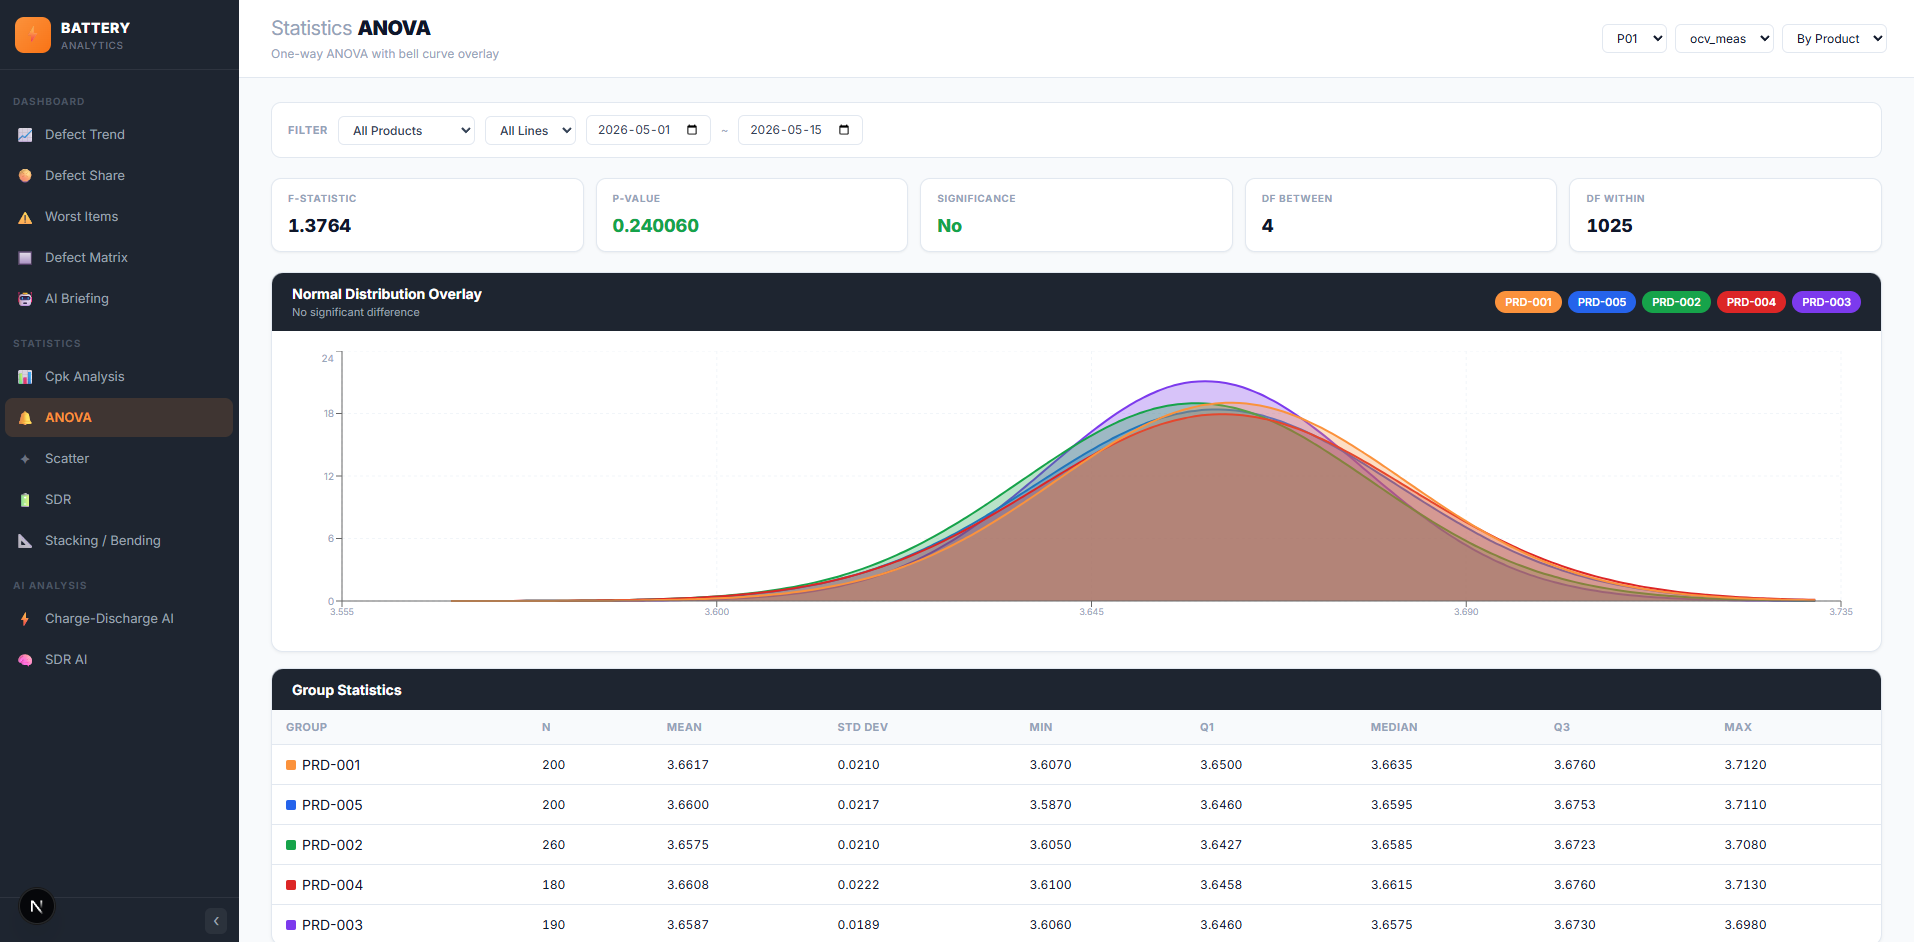Viewport: 1914px width, 942px height.
Task: Collapse the sidebar with the chevron button
Action: coord(216,921)
